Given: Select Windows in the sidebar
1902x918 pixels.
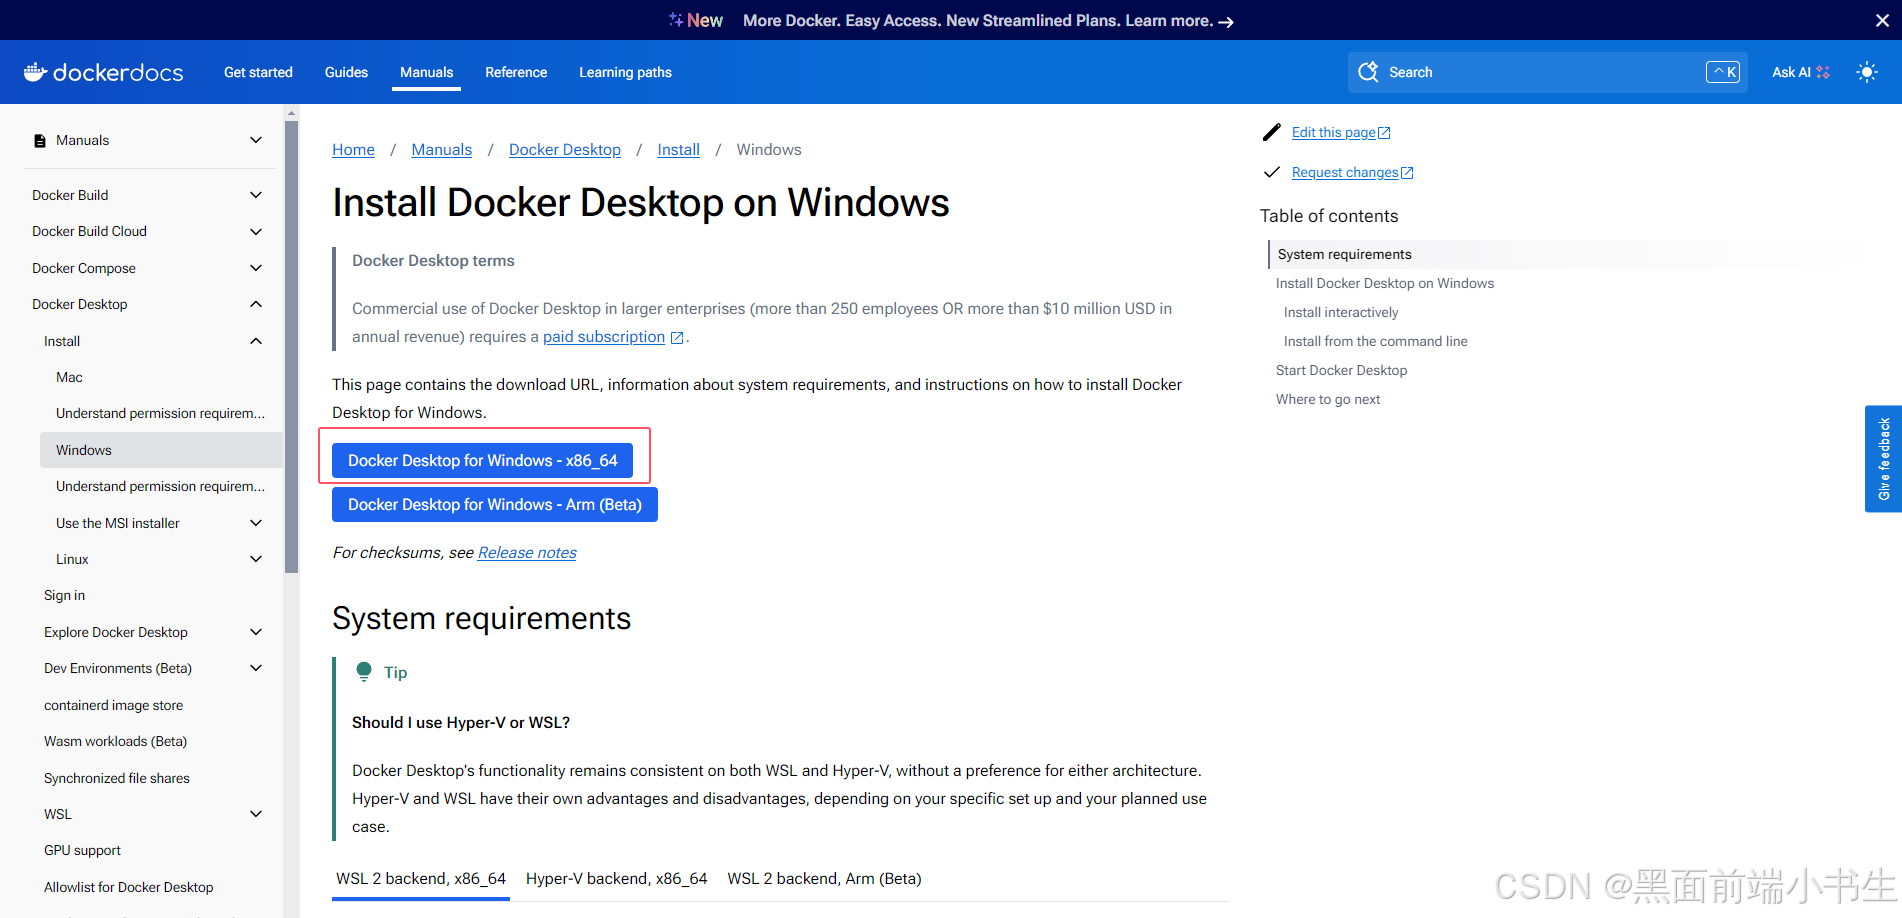Looking at the screenshot, I should [x=83, y=449].
